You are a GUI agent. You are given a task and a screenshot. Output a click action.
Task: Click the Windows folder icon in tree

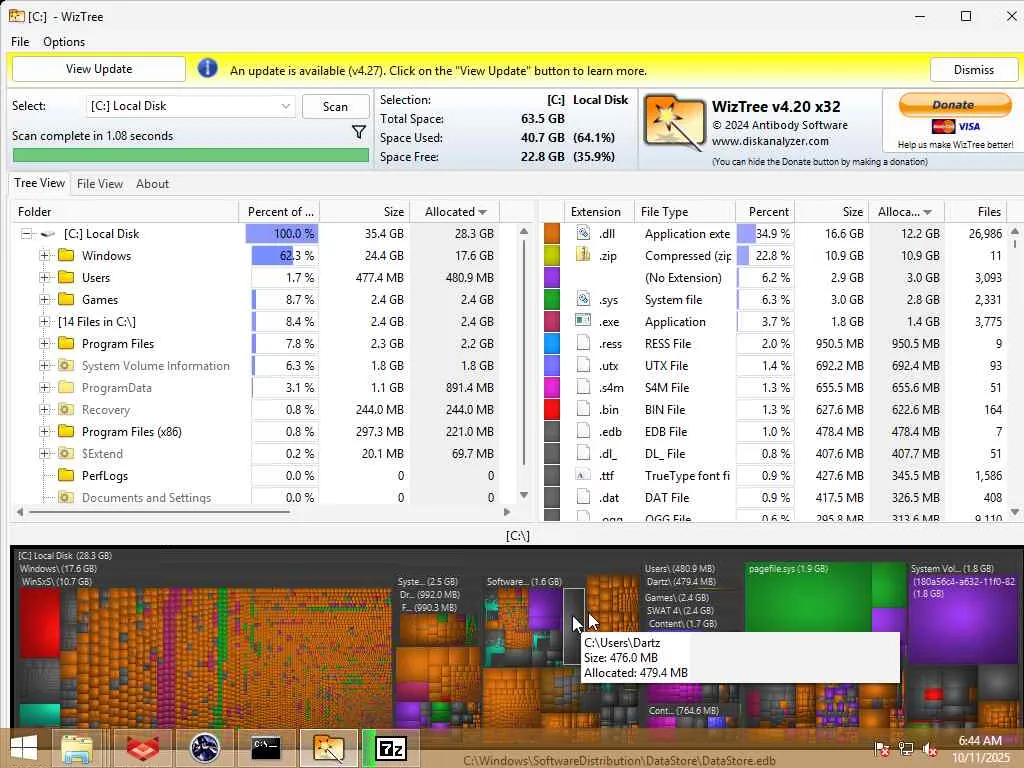pyautogui.click(x=66, y=255)
